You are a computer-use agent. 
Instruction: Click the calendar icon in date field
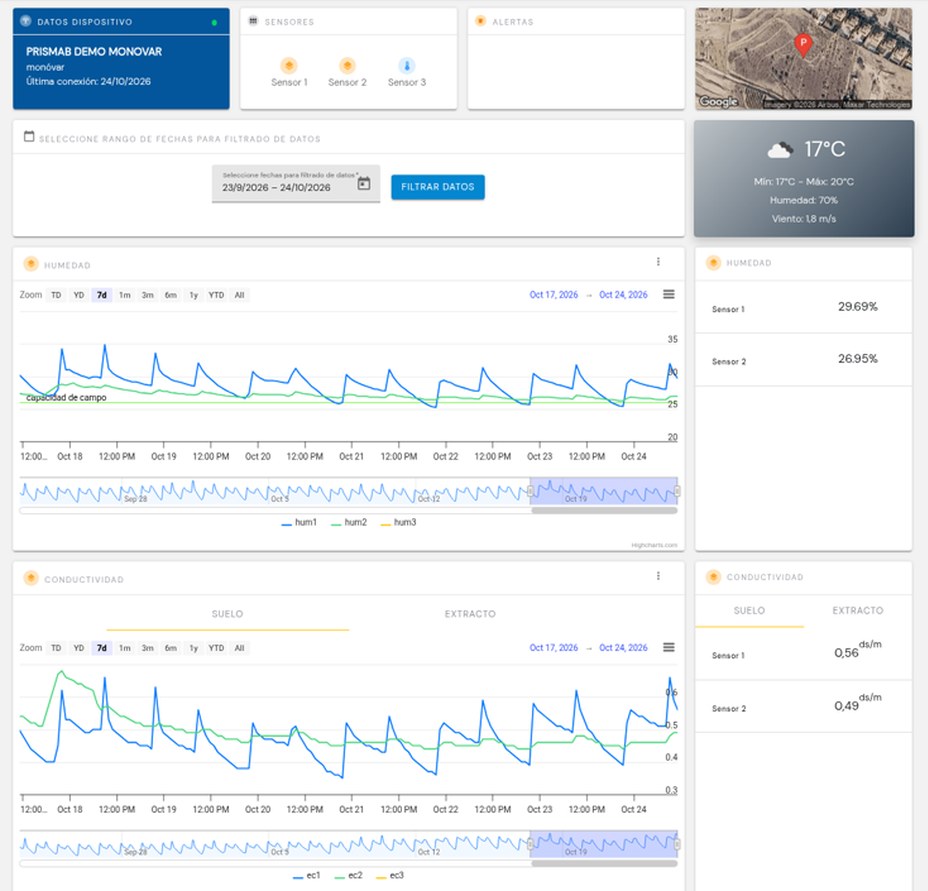(x=364, y=184)
